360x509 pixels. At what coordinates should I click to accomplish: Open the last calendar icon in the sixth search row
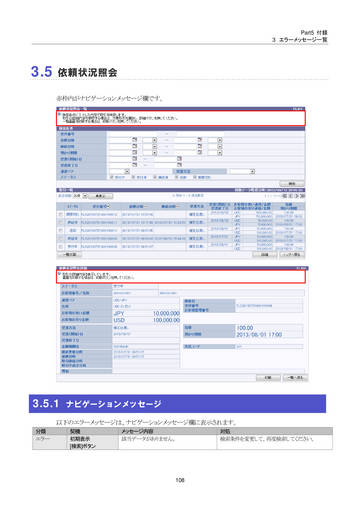point(179,165)
